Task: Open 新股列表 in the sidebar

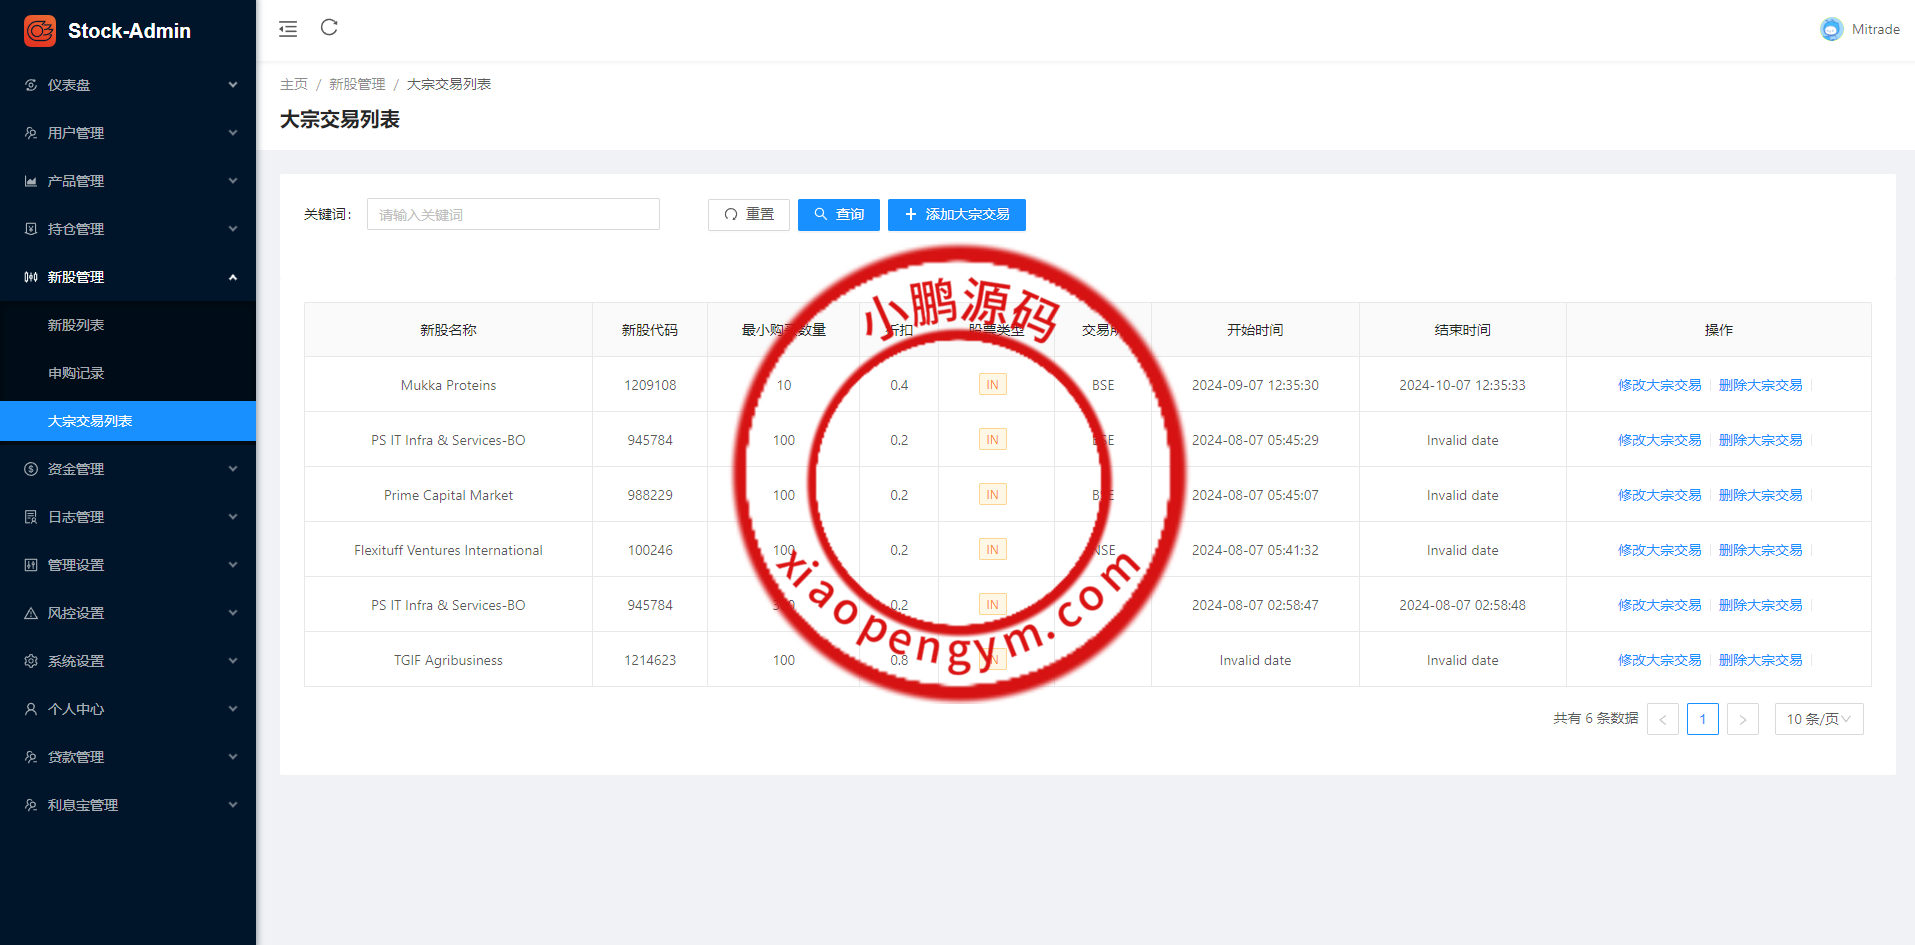Action: tap(76, 325)
